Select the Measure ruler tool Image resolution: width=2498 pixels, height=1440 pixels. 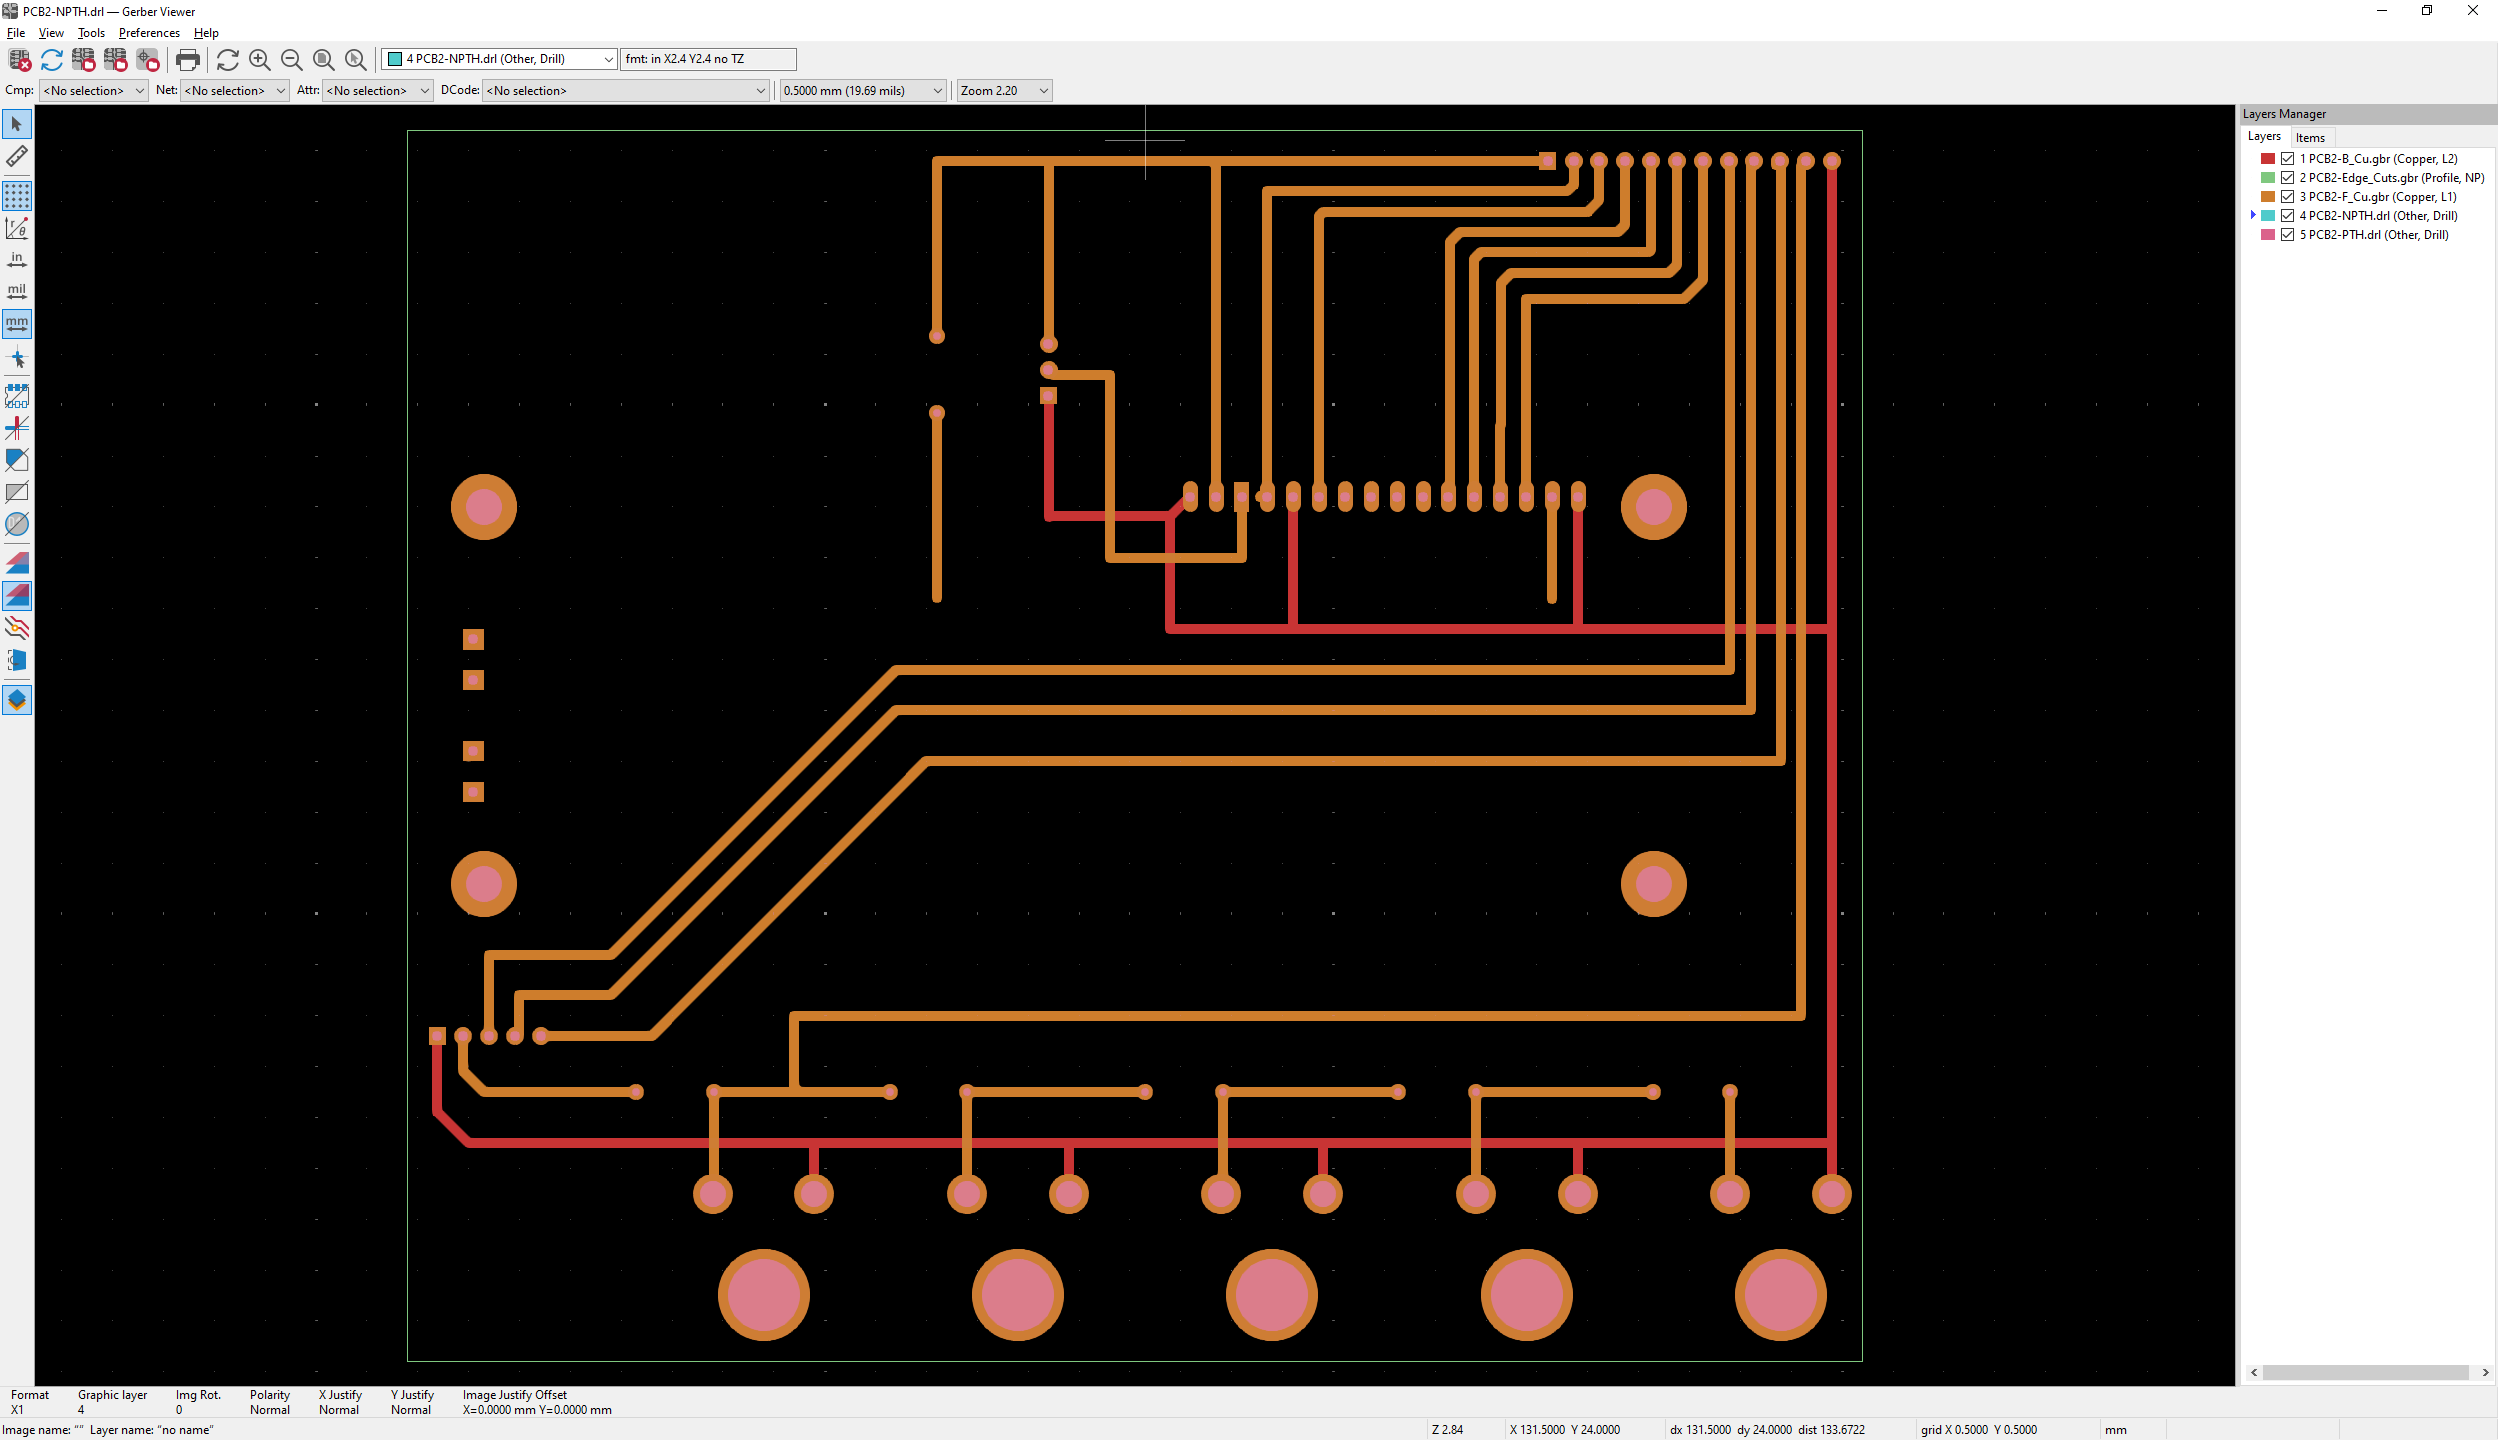pos(17,156)
